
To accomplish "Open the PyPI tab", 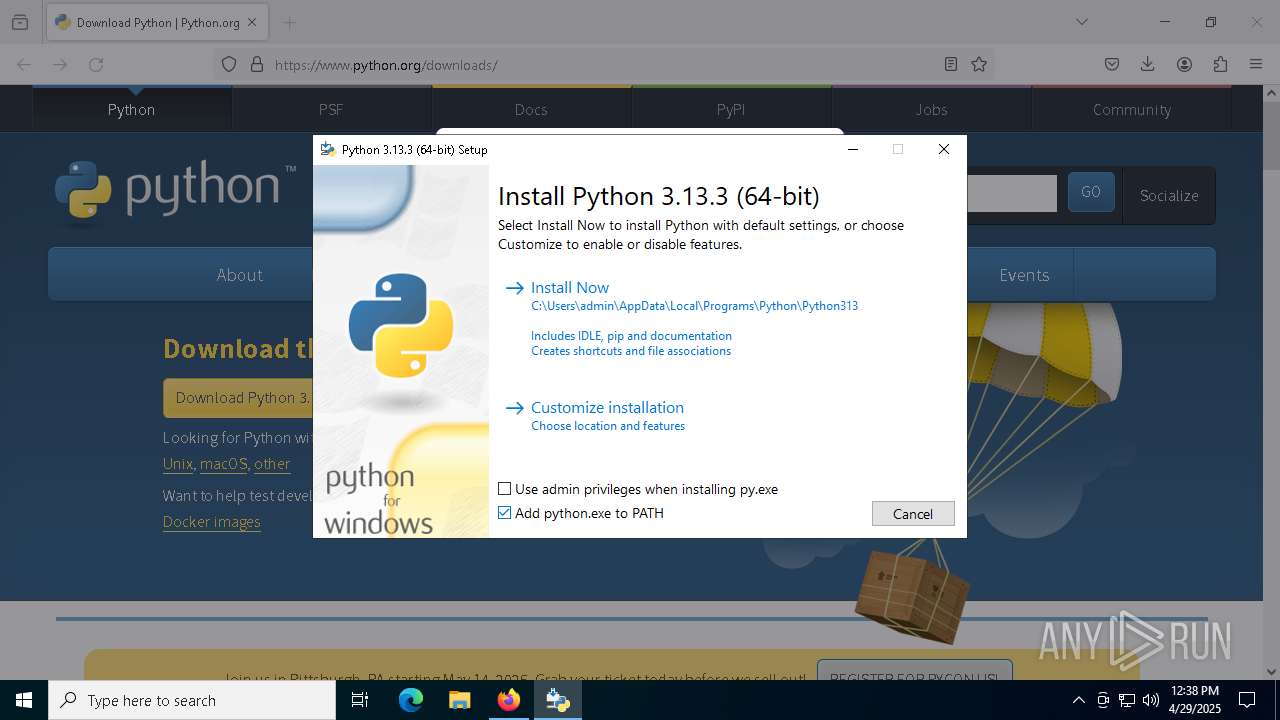I will [x=731, y=109].
